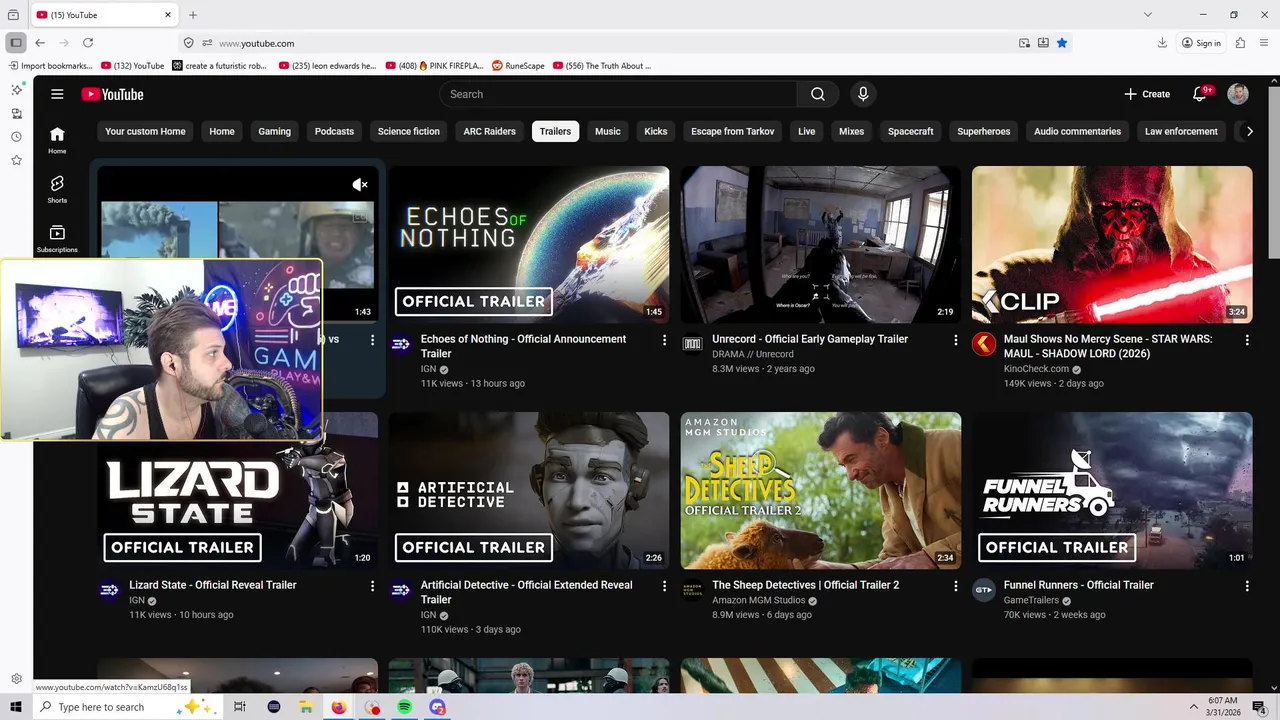Open The Sheep Detectives Official Trailer 2 title
The width and height of the screenshot is (1280, 720).
click(805, 585)
